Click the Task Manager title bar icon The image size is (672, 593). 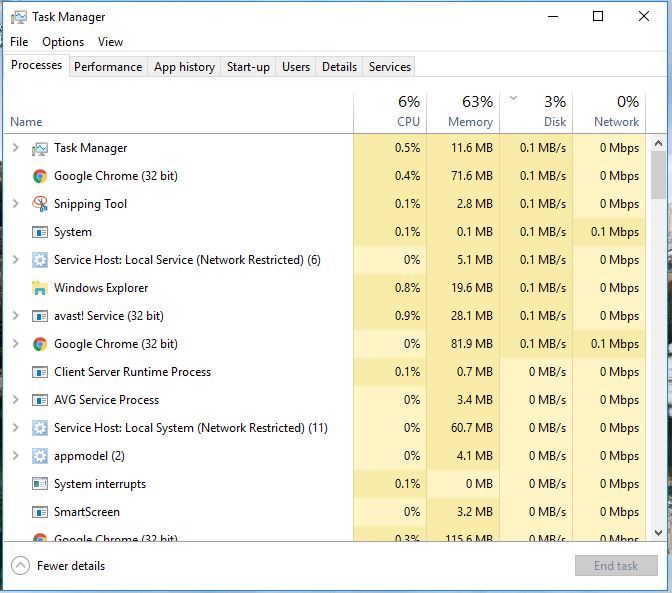click(x=19, y=17)
